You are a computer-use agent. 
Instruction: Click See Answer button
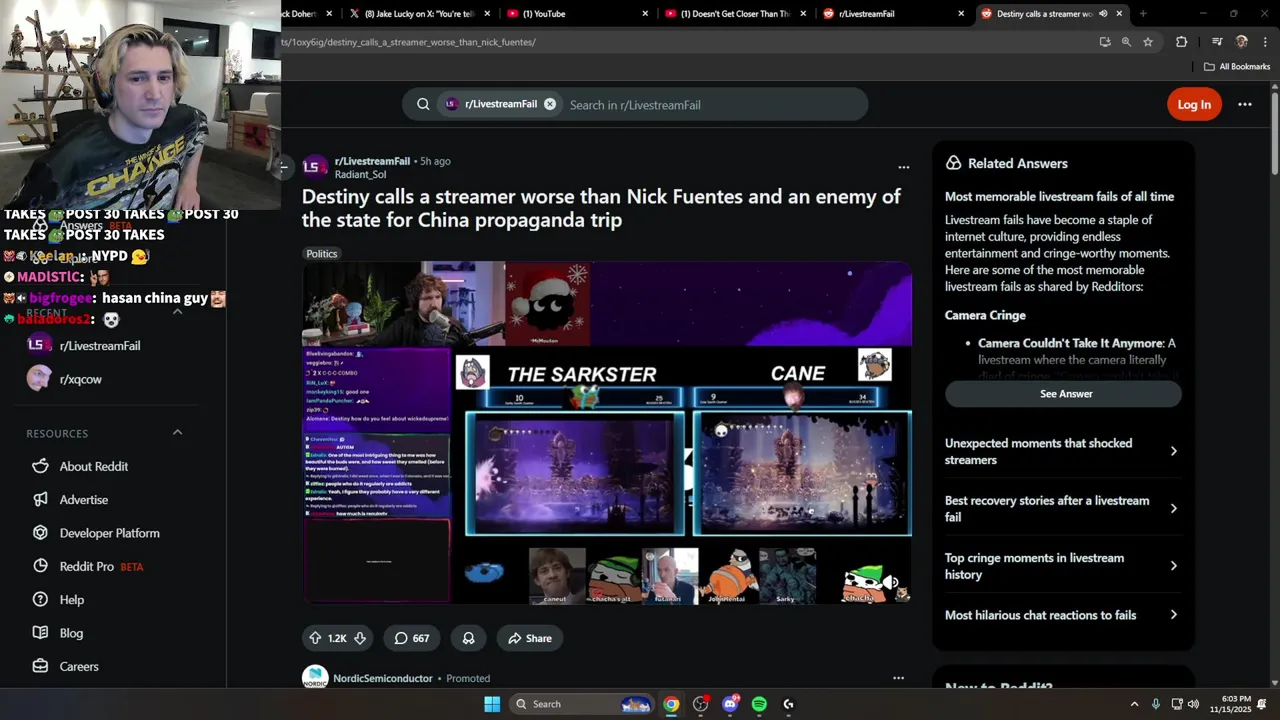1066,394
